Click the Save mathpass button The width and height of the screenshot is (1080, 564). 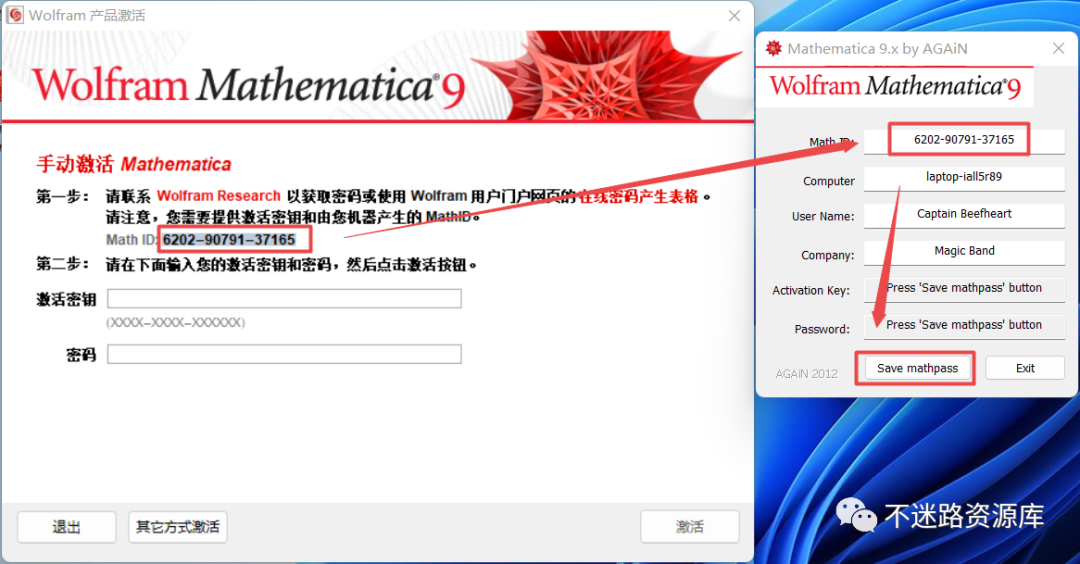[917, 368]
